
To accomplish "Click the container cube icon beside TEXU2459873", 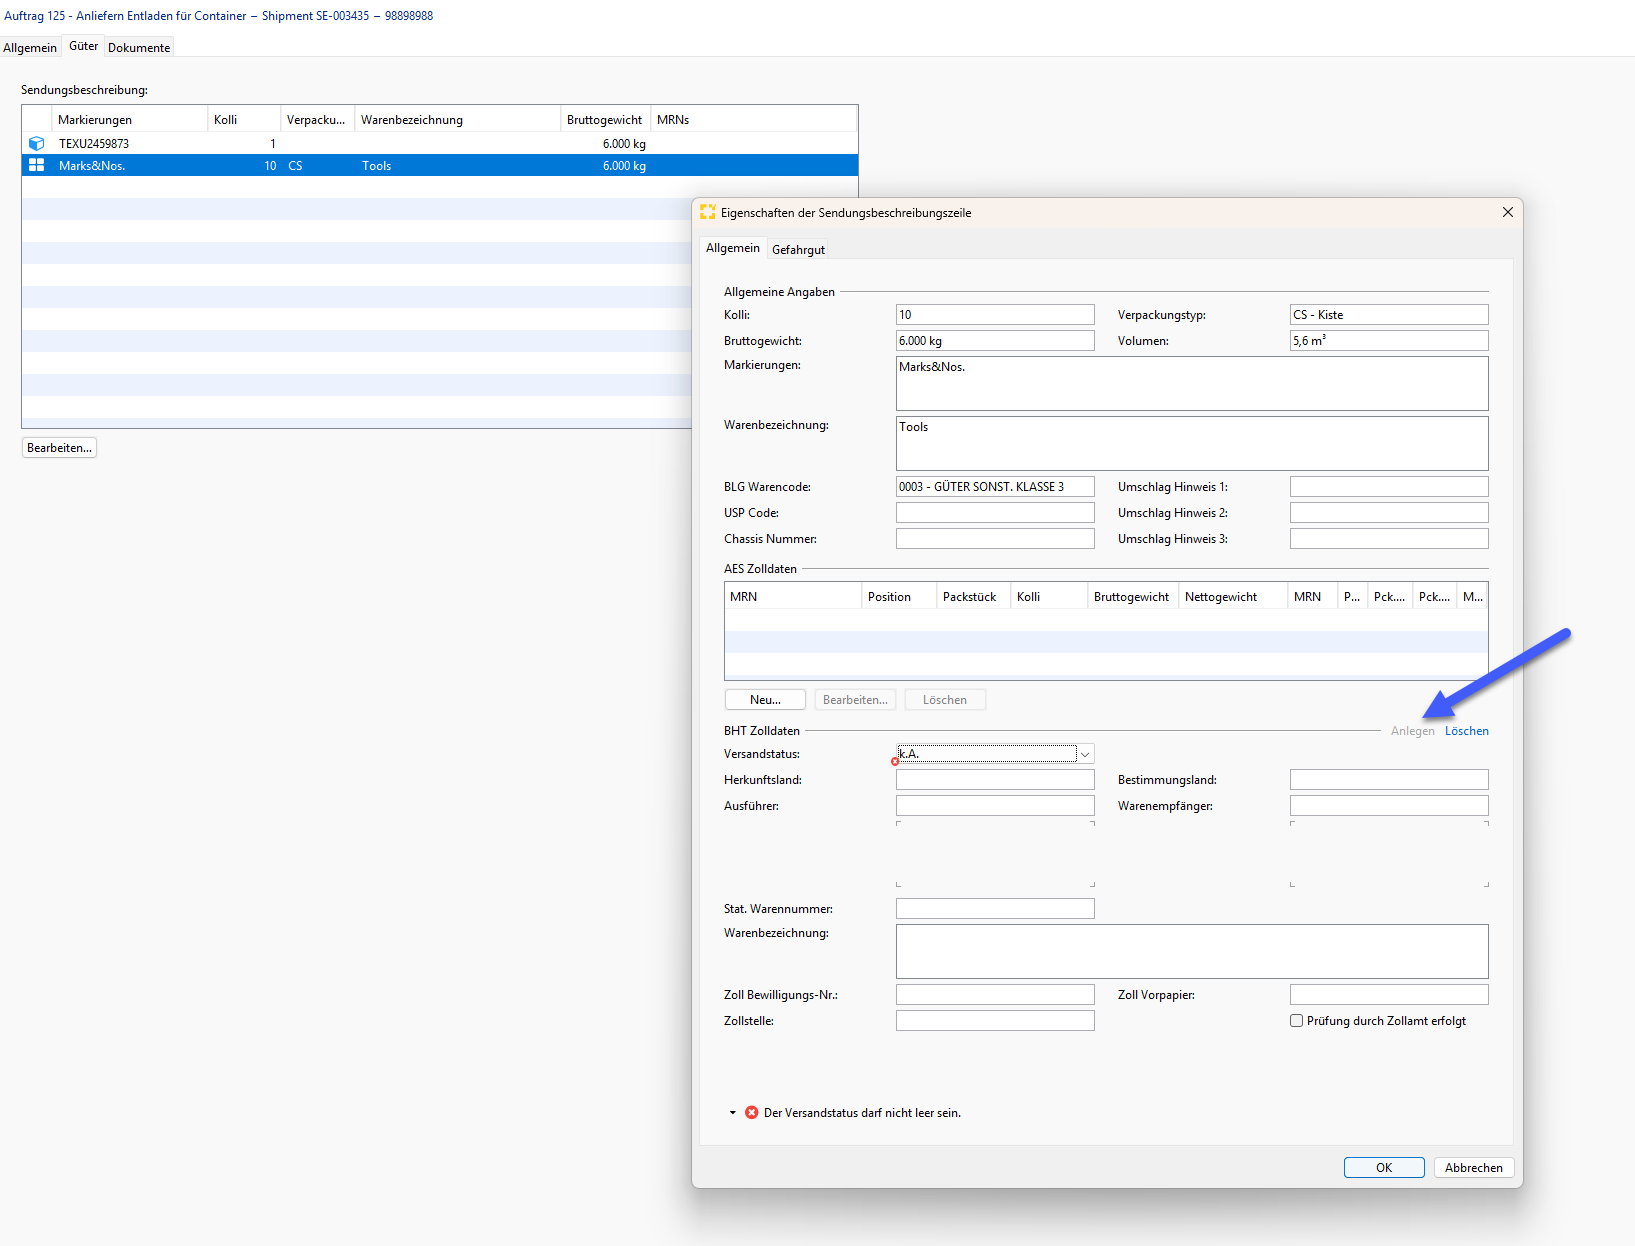I will (x=36, y=144).
